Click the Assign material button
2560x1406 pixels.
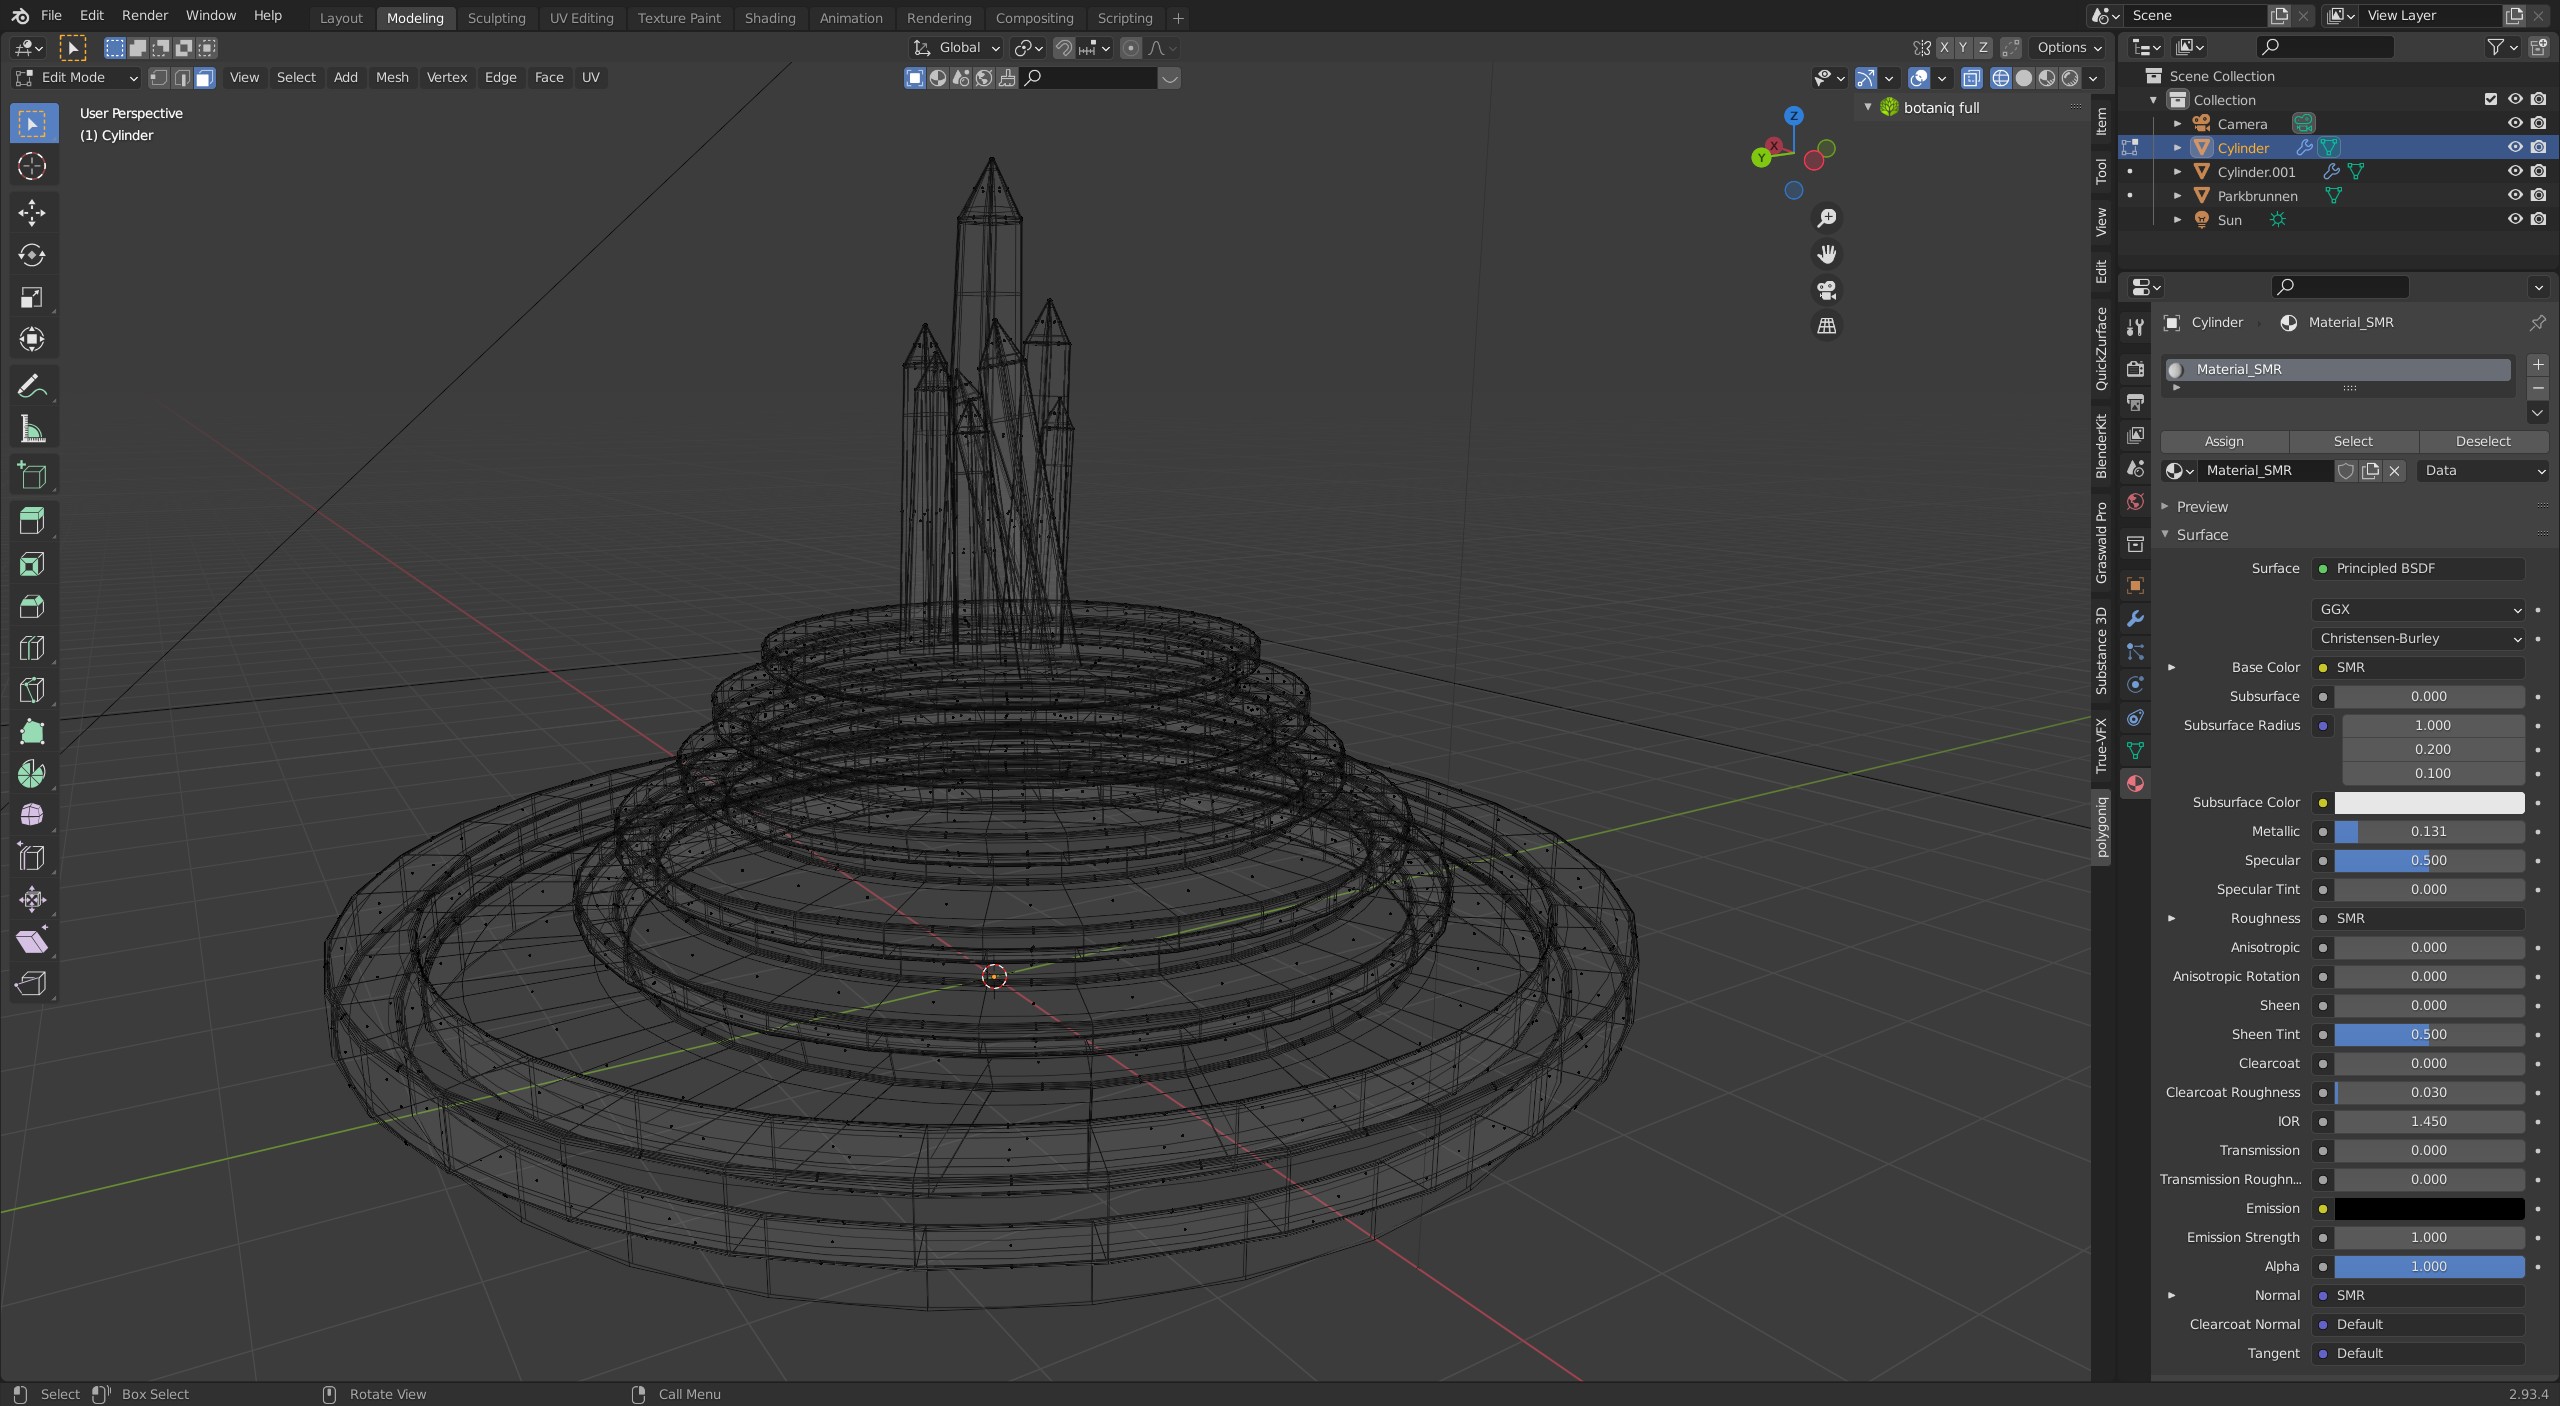click(2223, 441)
